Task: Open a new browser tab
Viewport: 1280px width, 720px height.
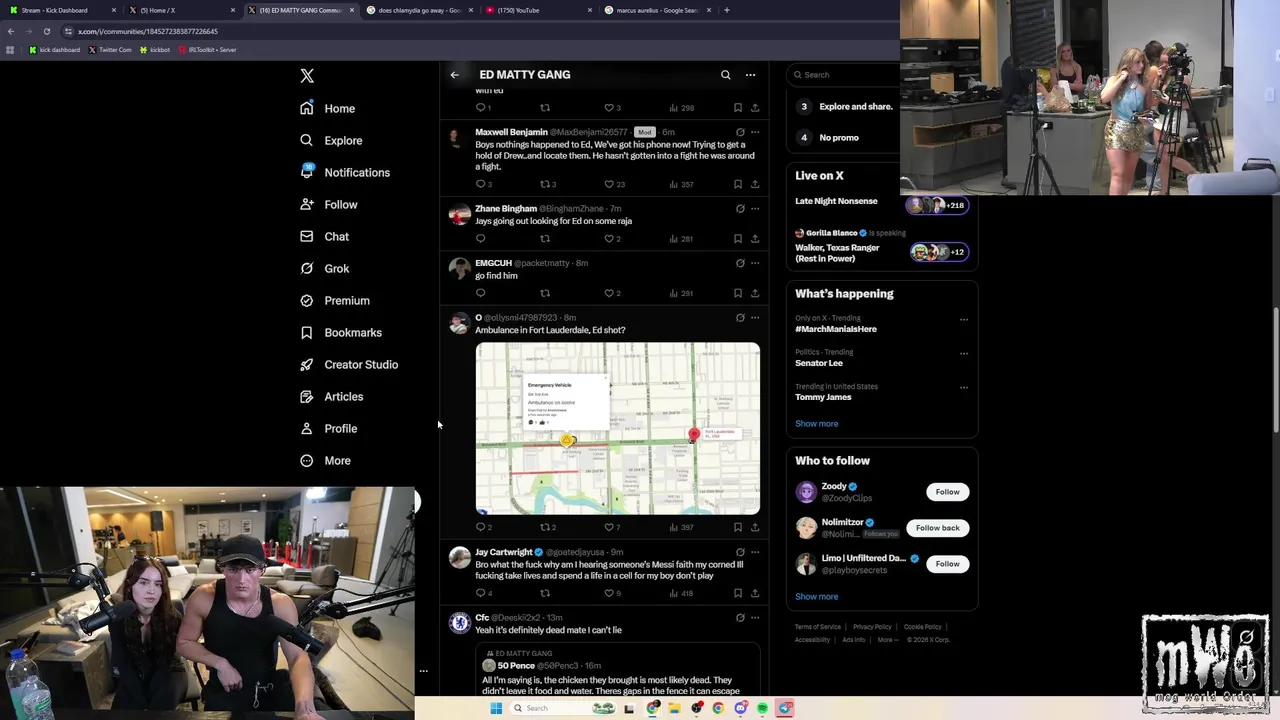Action: (727, 10)
